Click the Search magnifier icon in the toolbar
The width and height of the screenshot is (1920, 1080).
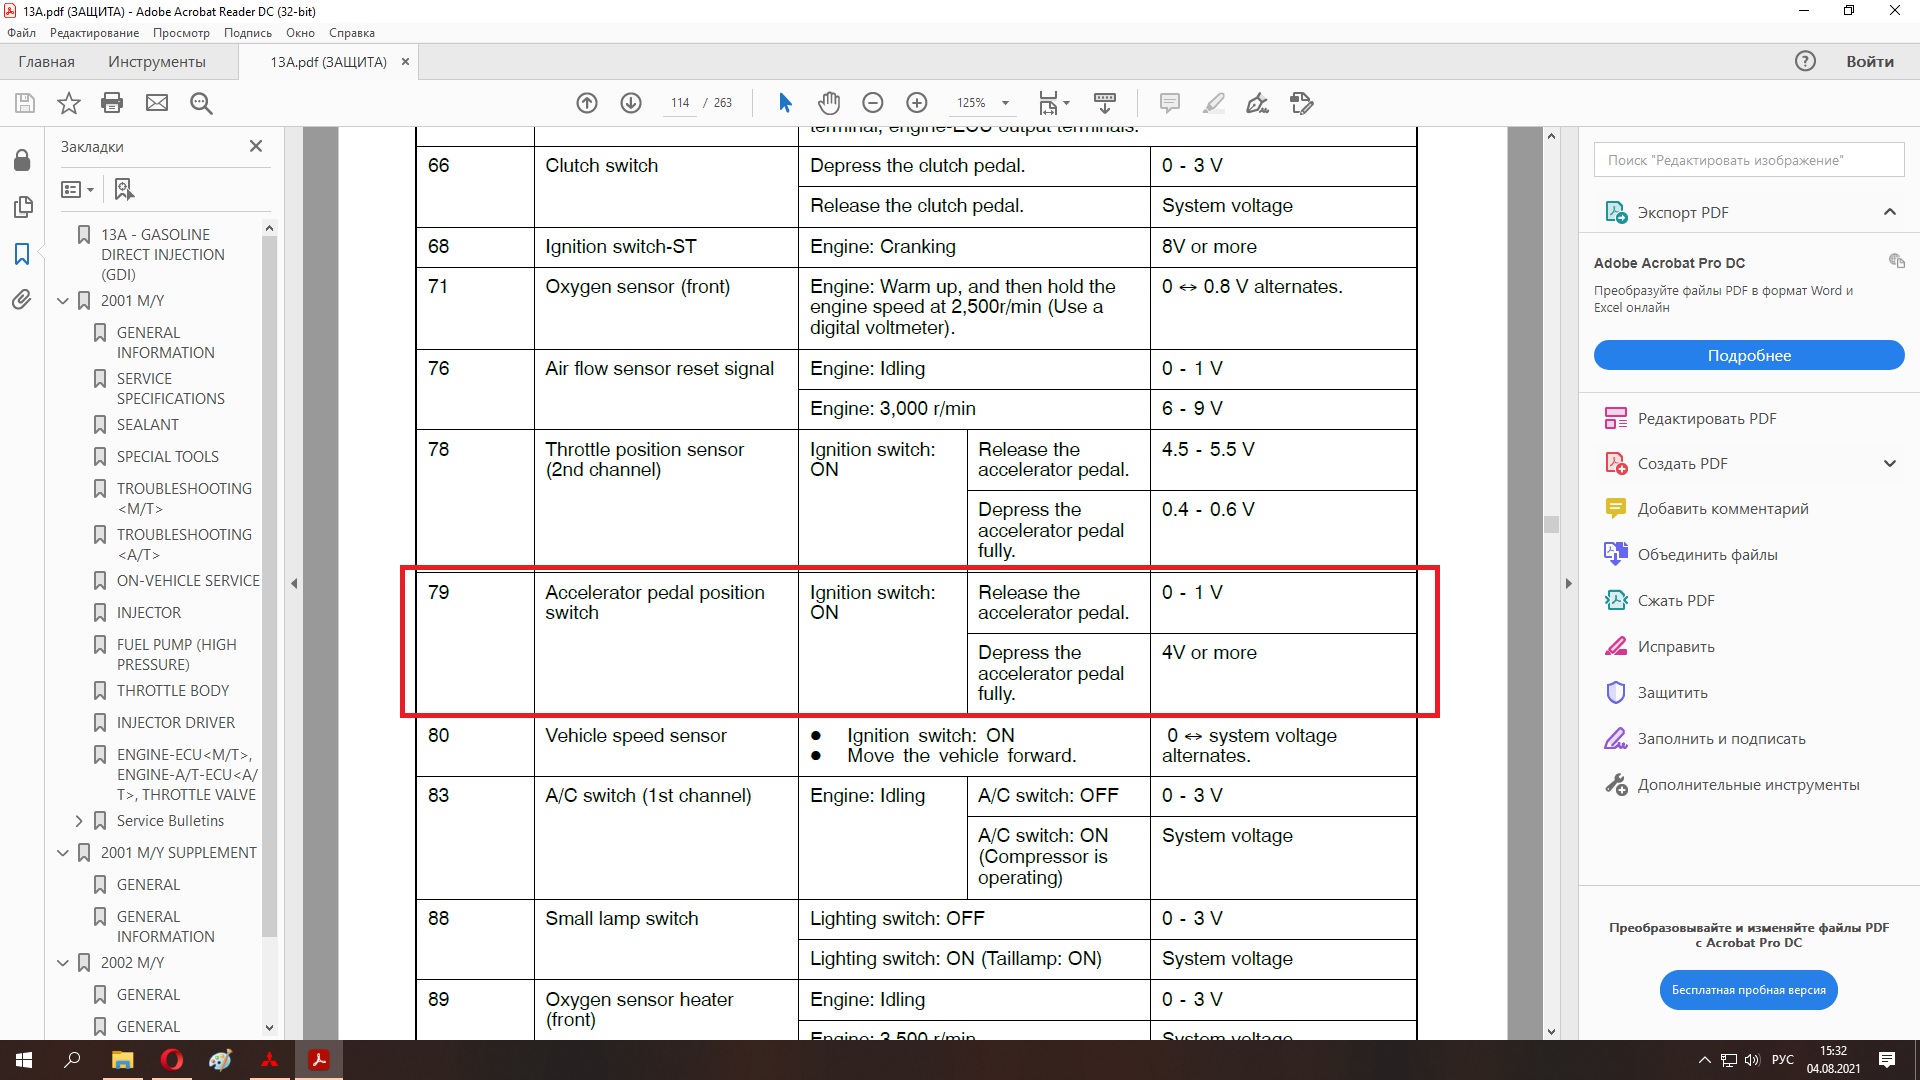(x=201, y=103)
